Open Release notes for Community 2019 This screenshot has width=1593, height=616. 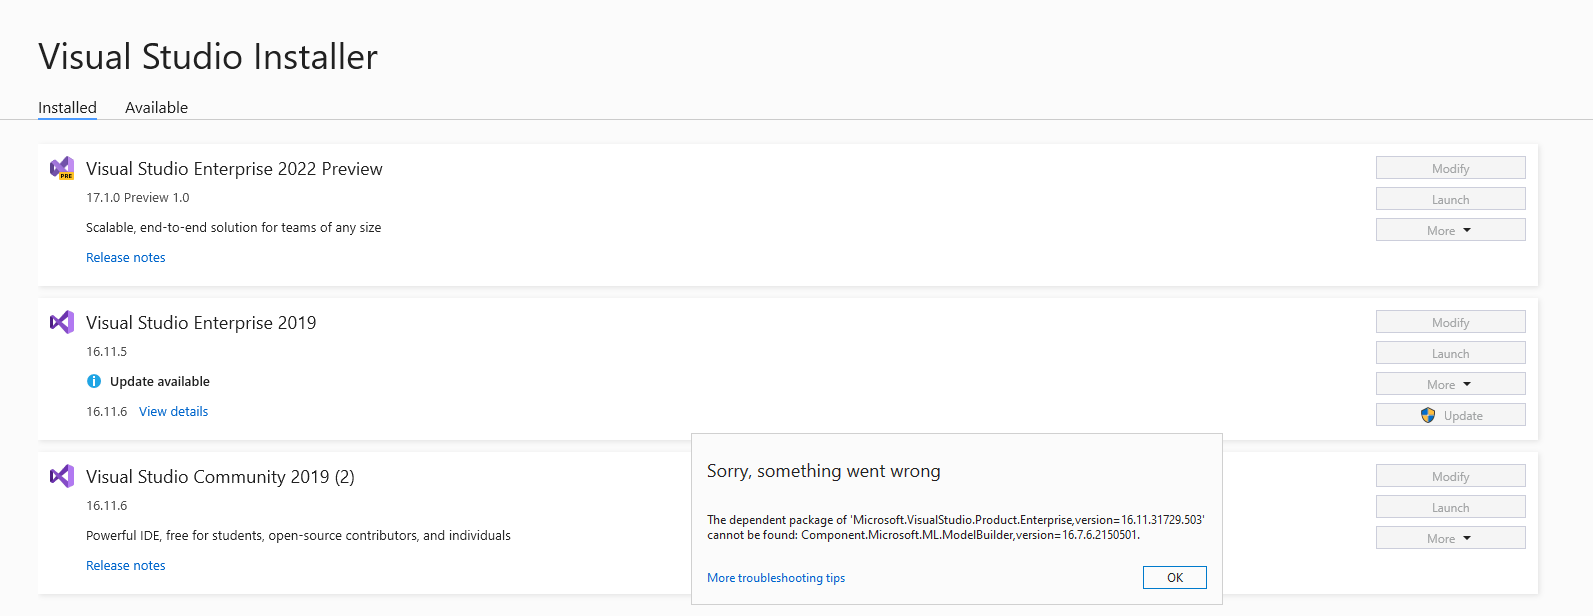(126, 565)
